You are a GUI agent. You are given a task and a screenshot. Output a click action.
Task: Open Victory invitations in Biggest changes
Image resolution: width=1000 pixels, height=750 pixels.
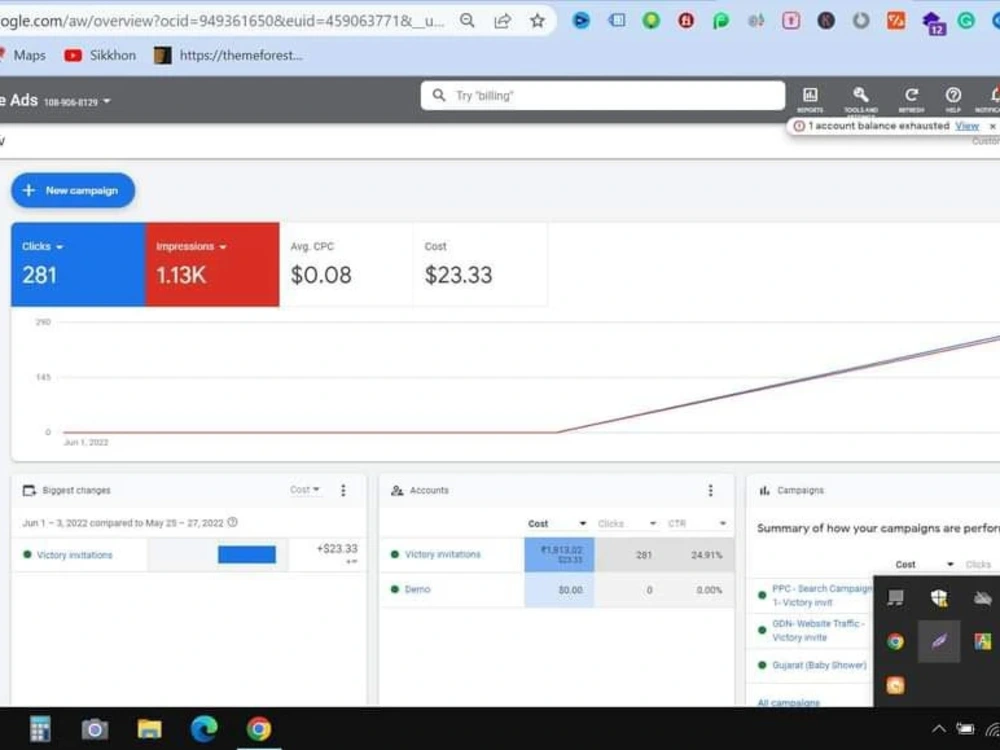[x=74, y=555]
